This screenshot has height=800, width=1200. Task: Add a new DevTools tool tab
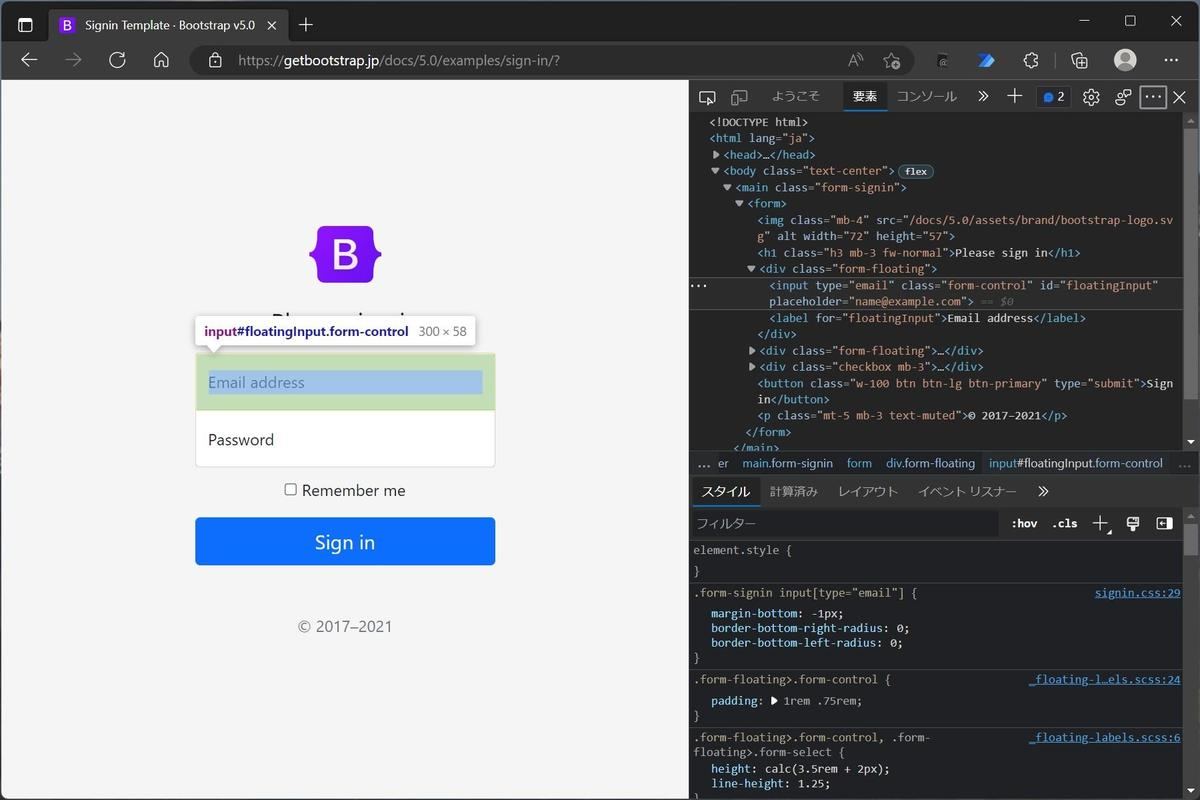[1014, 96]
